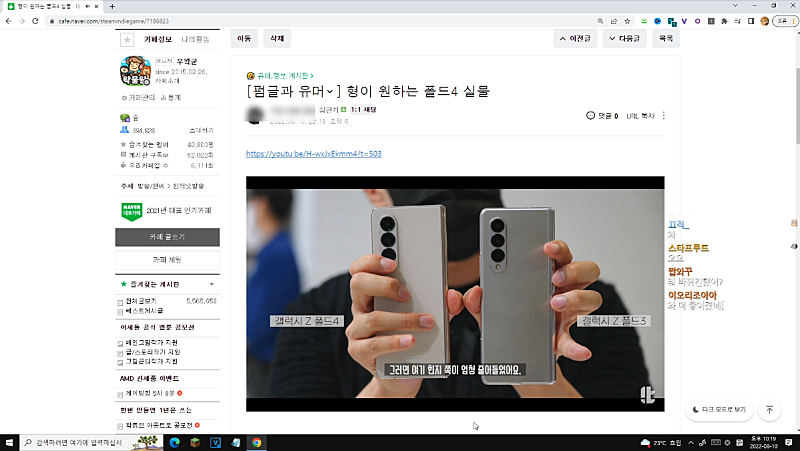This screenshot has width=800, height=451.
Task: Click the 삭제 delete button
Action: pos(277,38)
